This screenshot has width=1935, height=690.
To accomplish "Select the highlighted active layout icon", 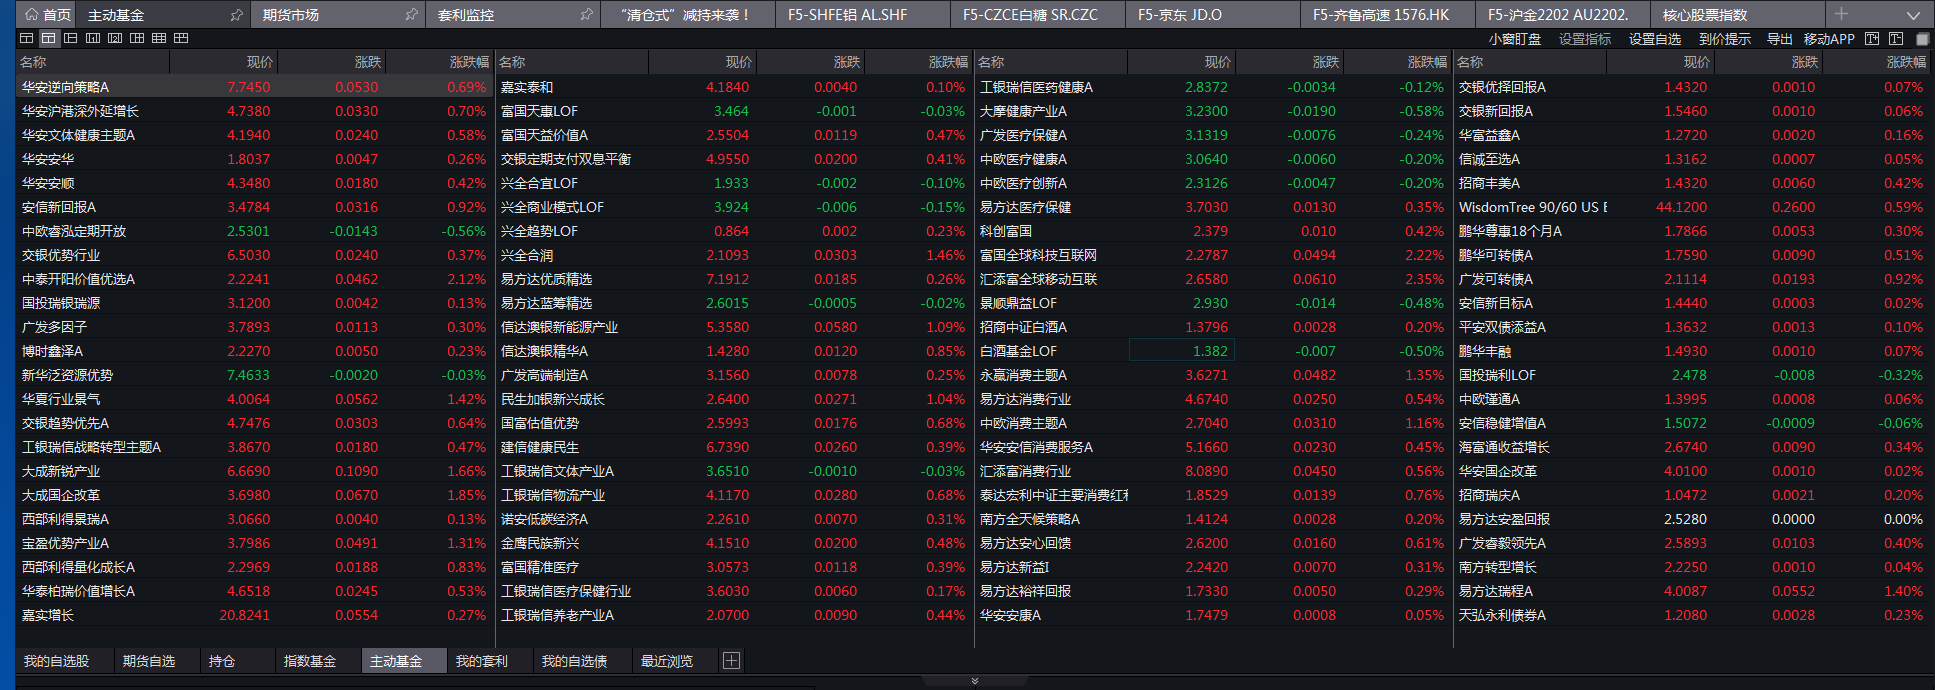I will tap(48, 38).
